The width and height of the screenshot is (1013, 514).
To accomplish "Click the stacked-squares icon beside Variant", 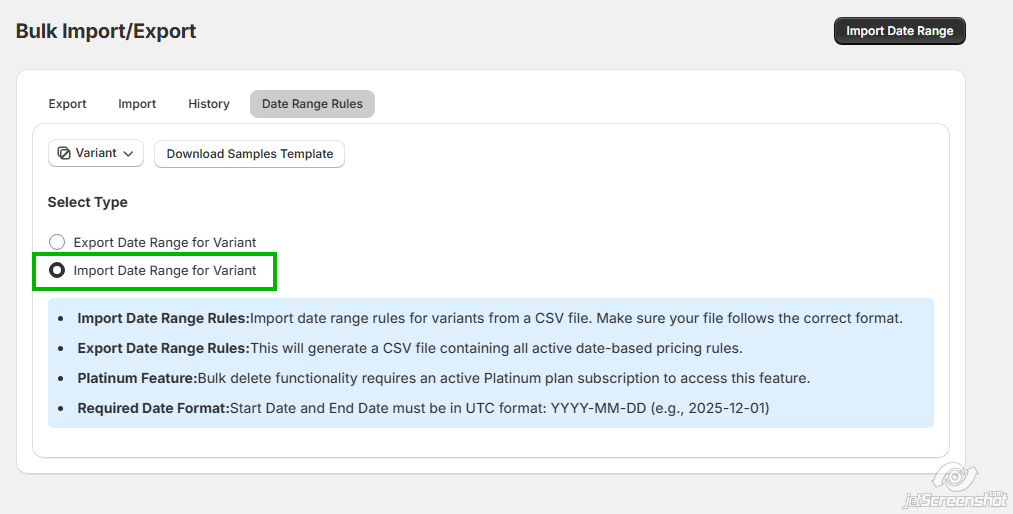I will pos(64,153).
